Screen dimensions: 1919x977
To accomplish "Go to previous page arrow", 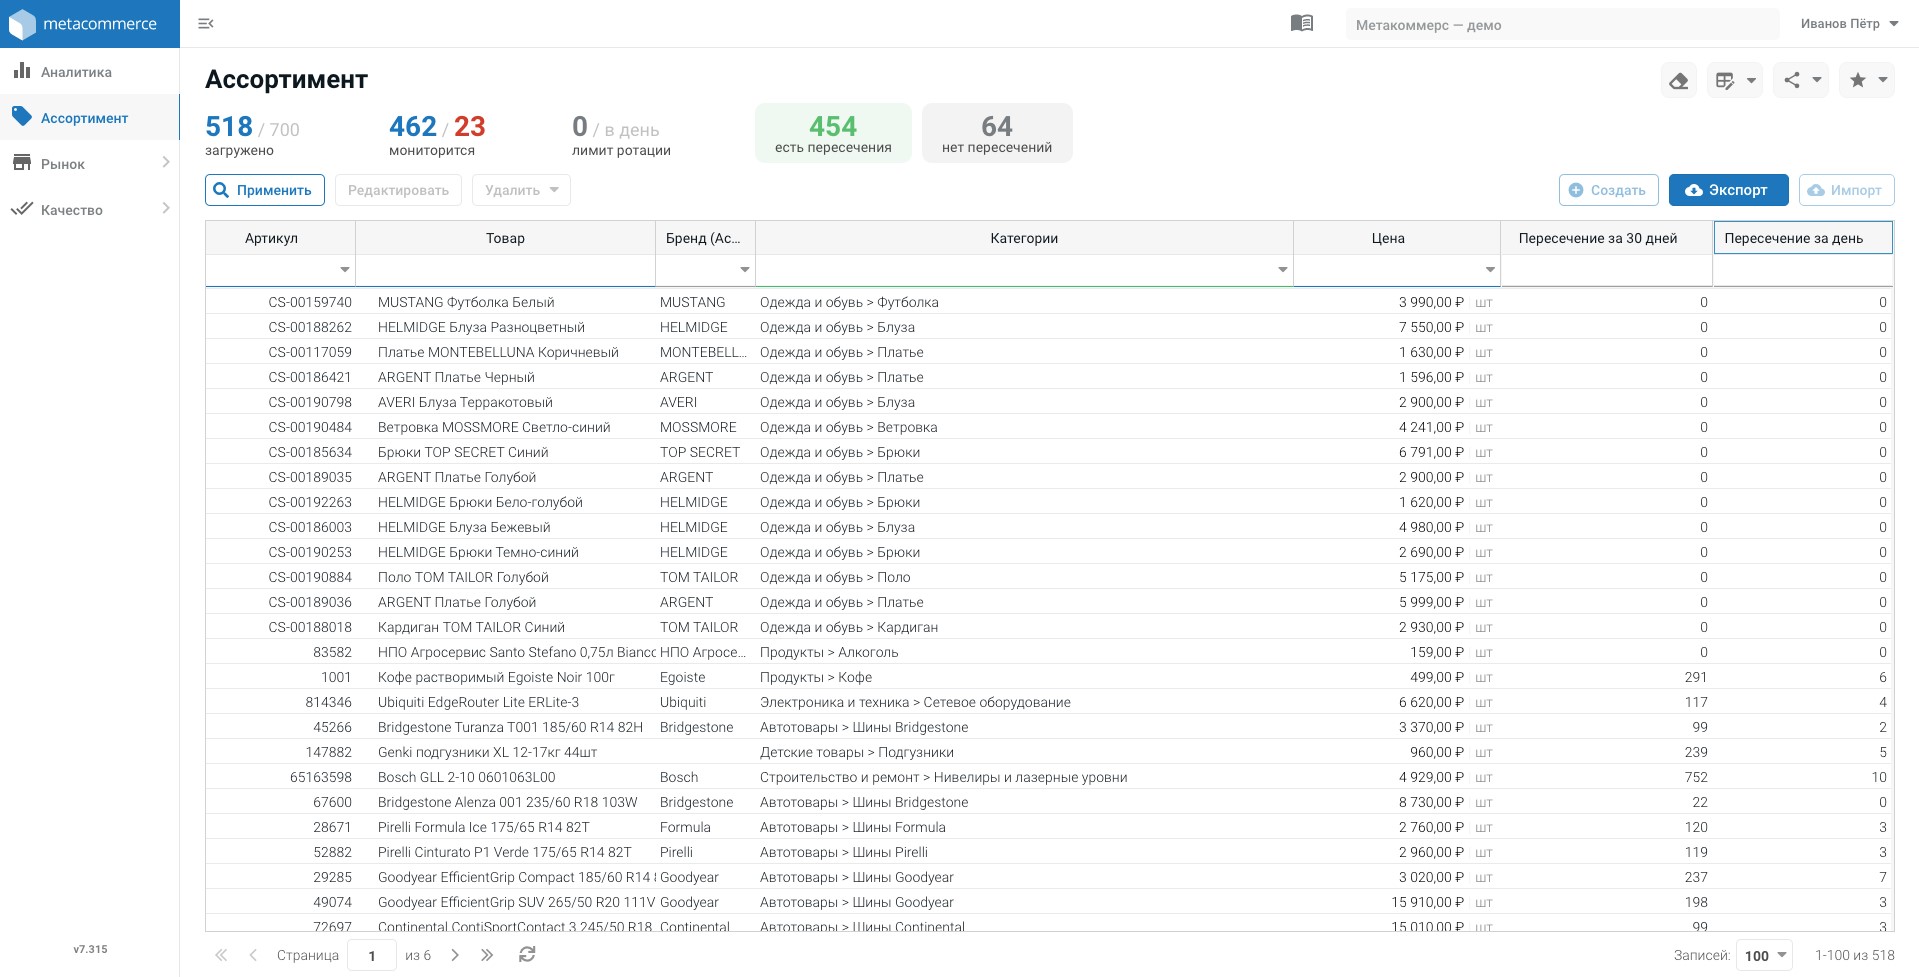I will [253, 955].
